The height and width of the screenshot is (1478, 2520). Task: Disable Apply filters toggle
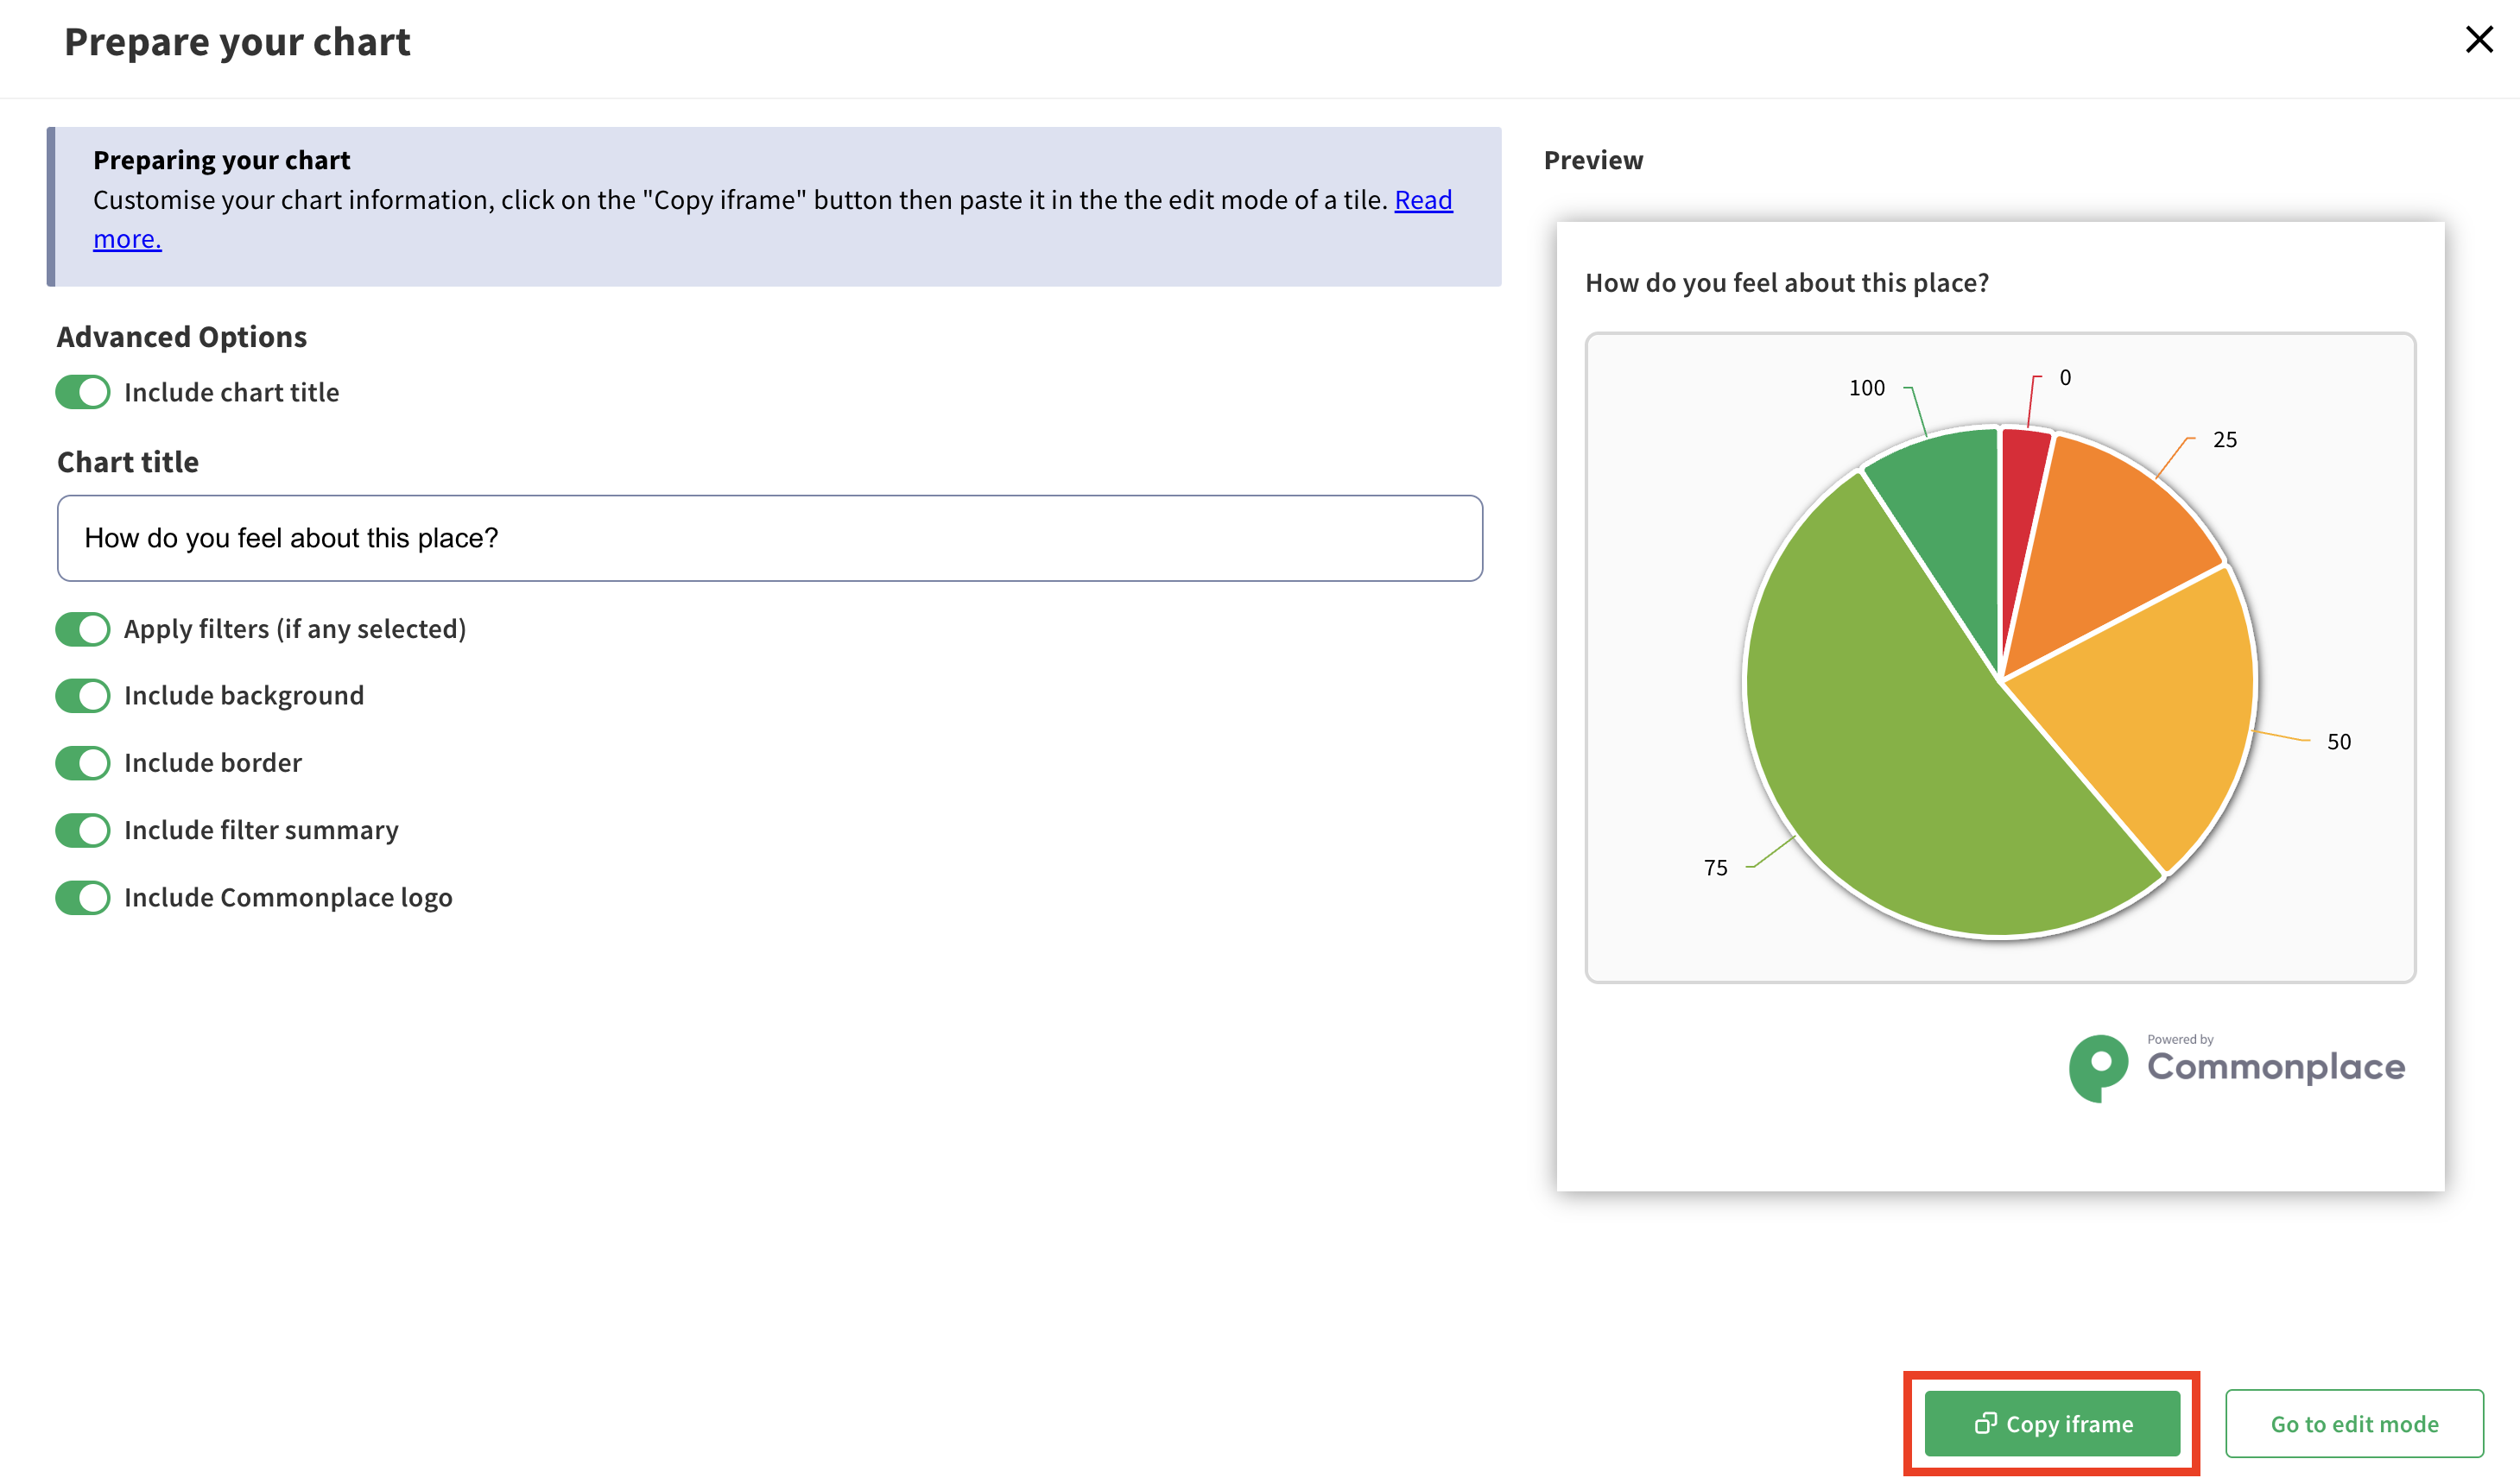83,629
